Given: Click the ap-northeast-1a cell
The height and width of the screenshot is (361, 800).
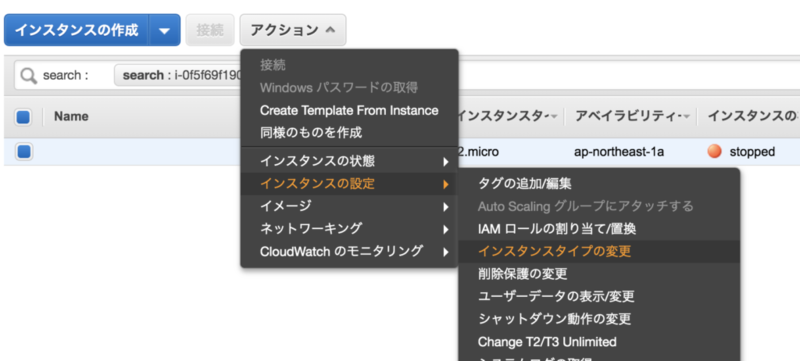Looking at the screenshot, I should (619, 152).
